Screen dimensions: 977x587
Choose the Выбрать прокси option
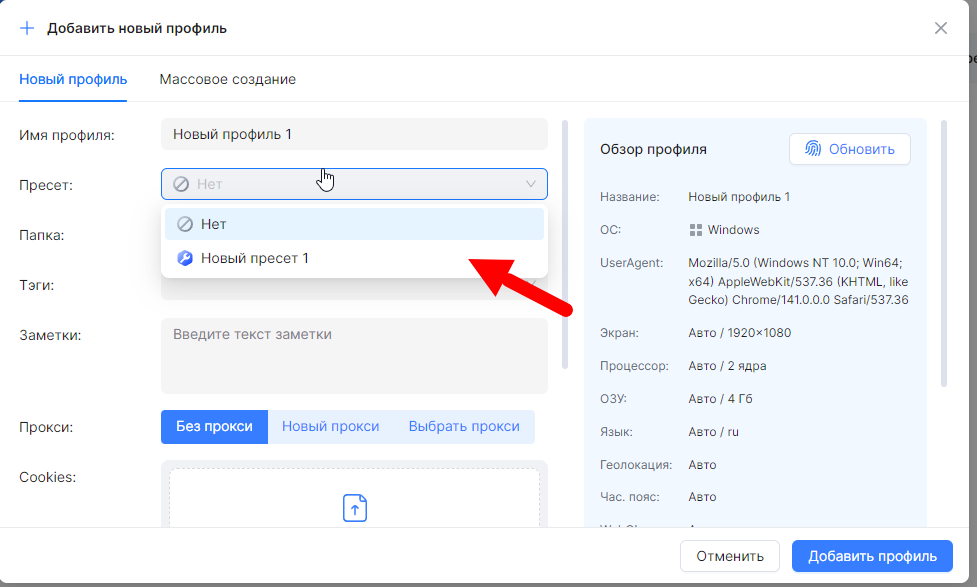pyautogui.click(x=464, y=426)
